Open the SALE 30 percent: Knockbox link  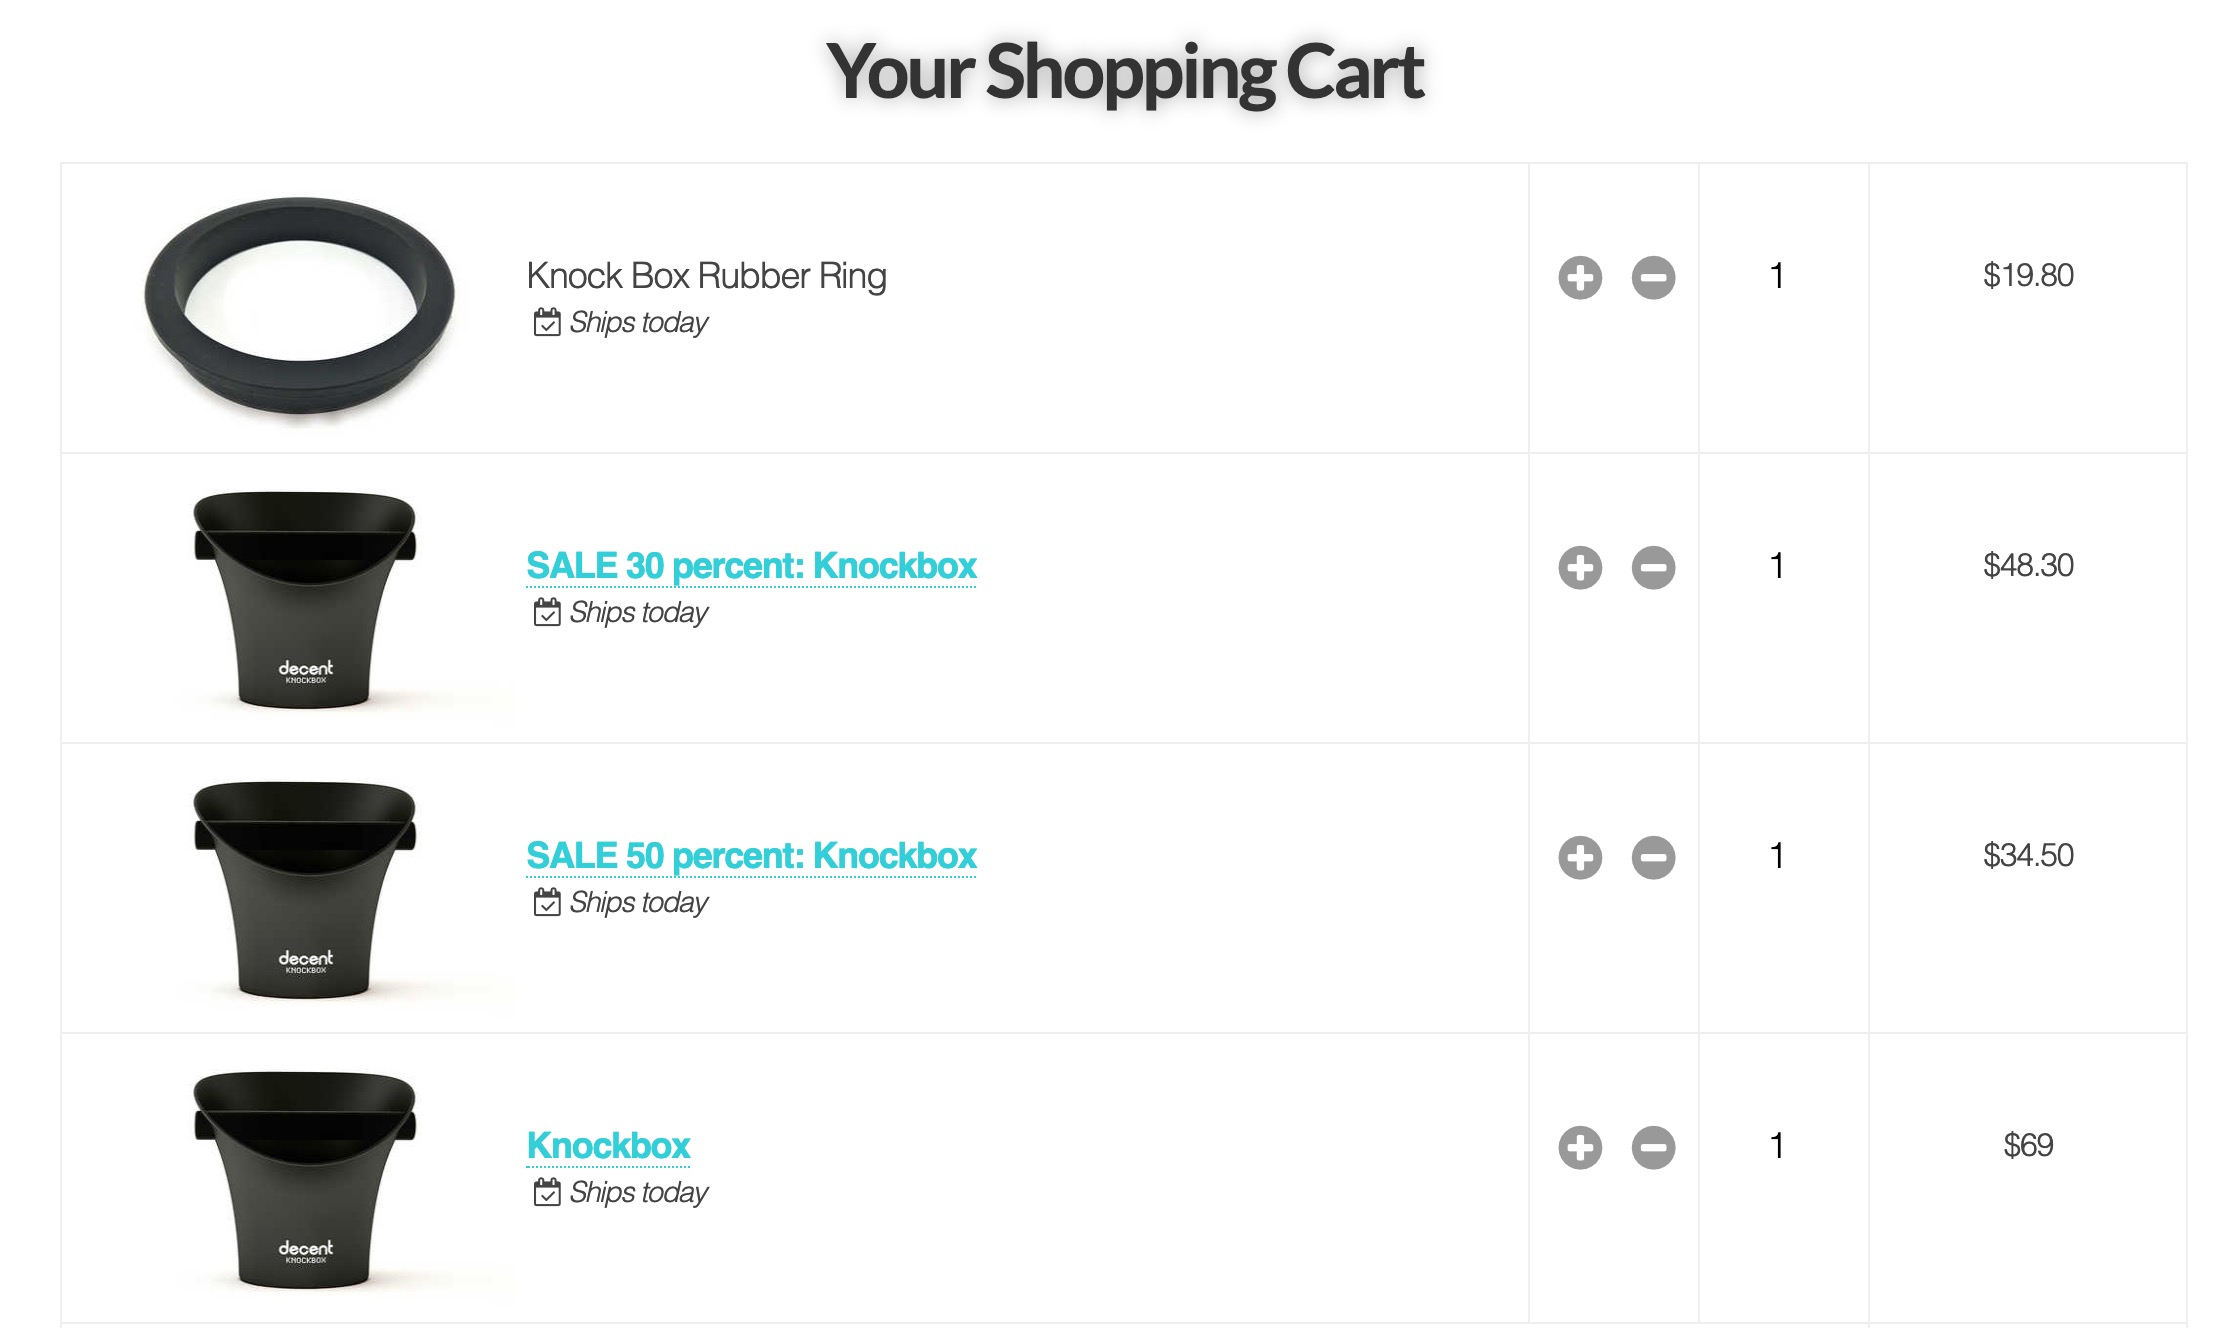click(x=751, y=566)
